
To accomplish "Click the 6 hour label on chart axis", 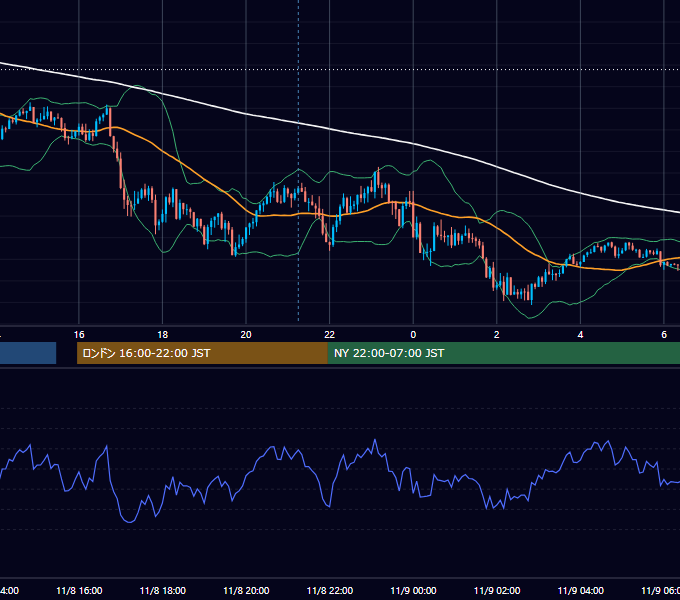I will pos(664,335).
